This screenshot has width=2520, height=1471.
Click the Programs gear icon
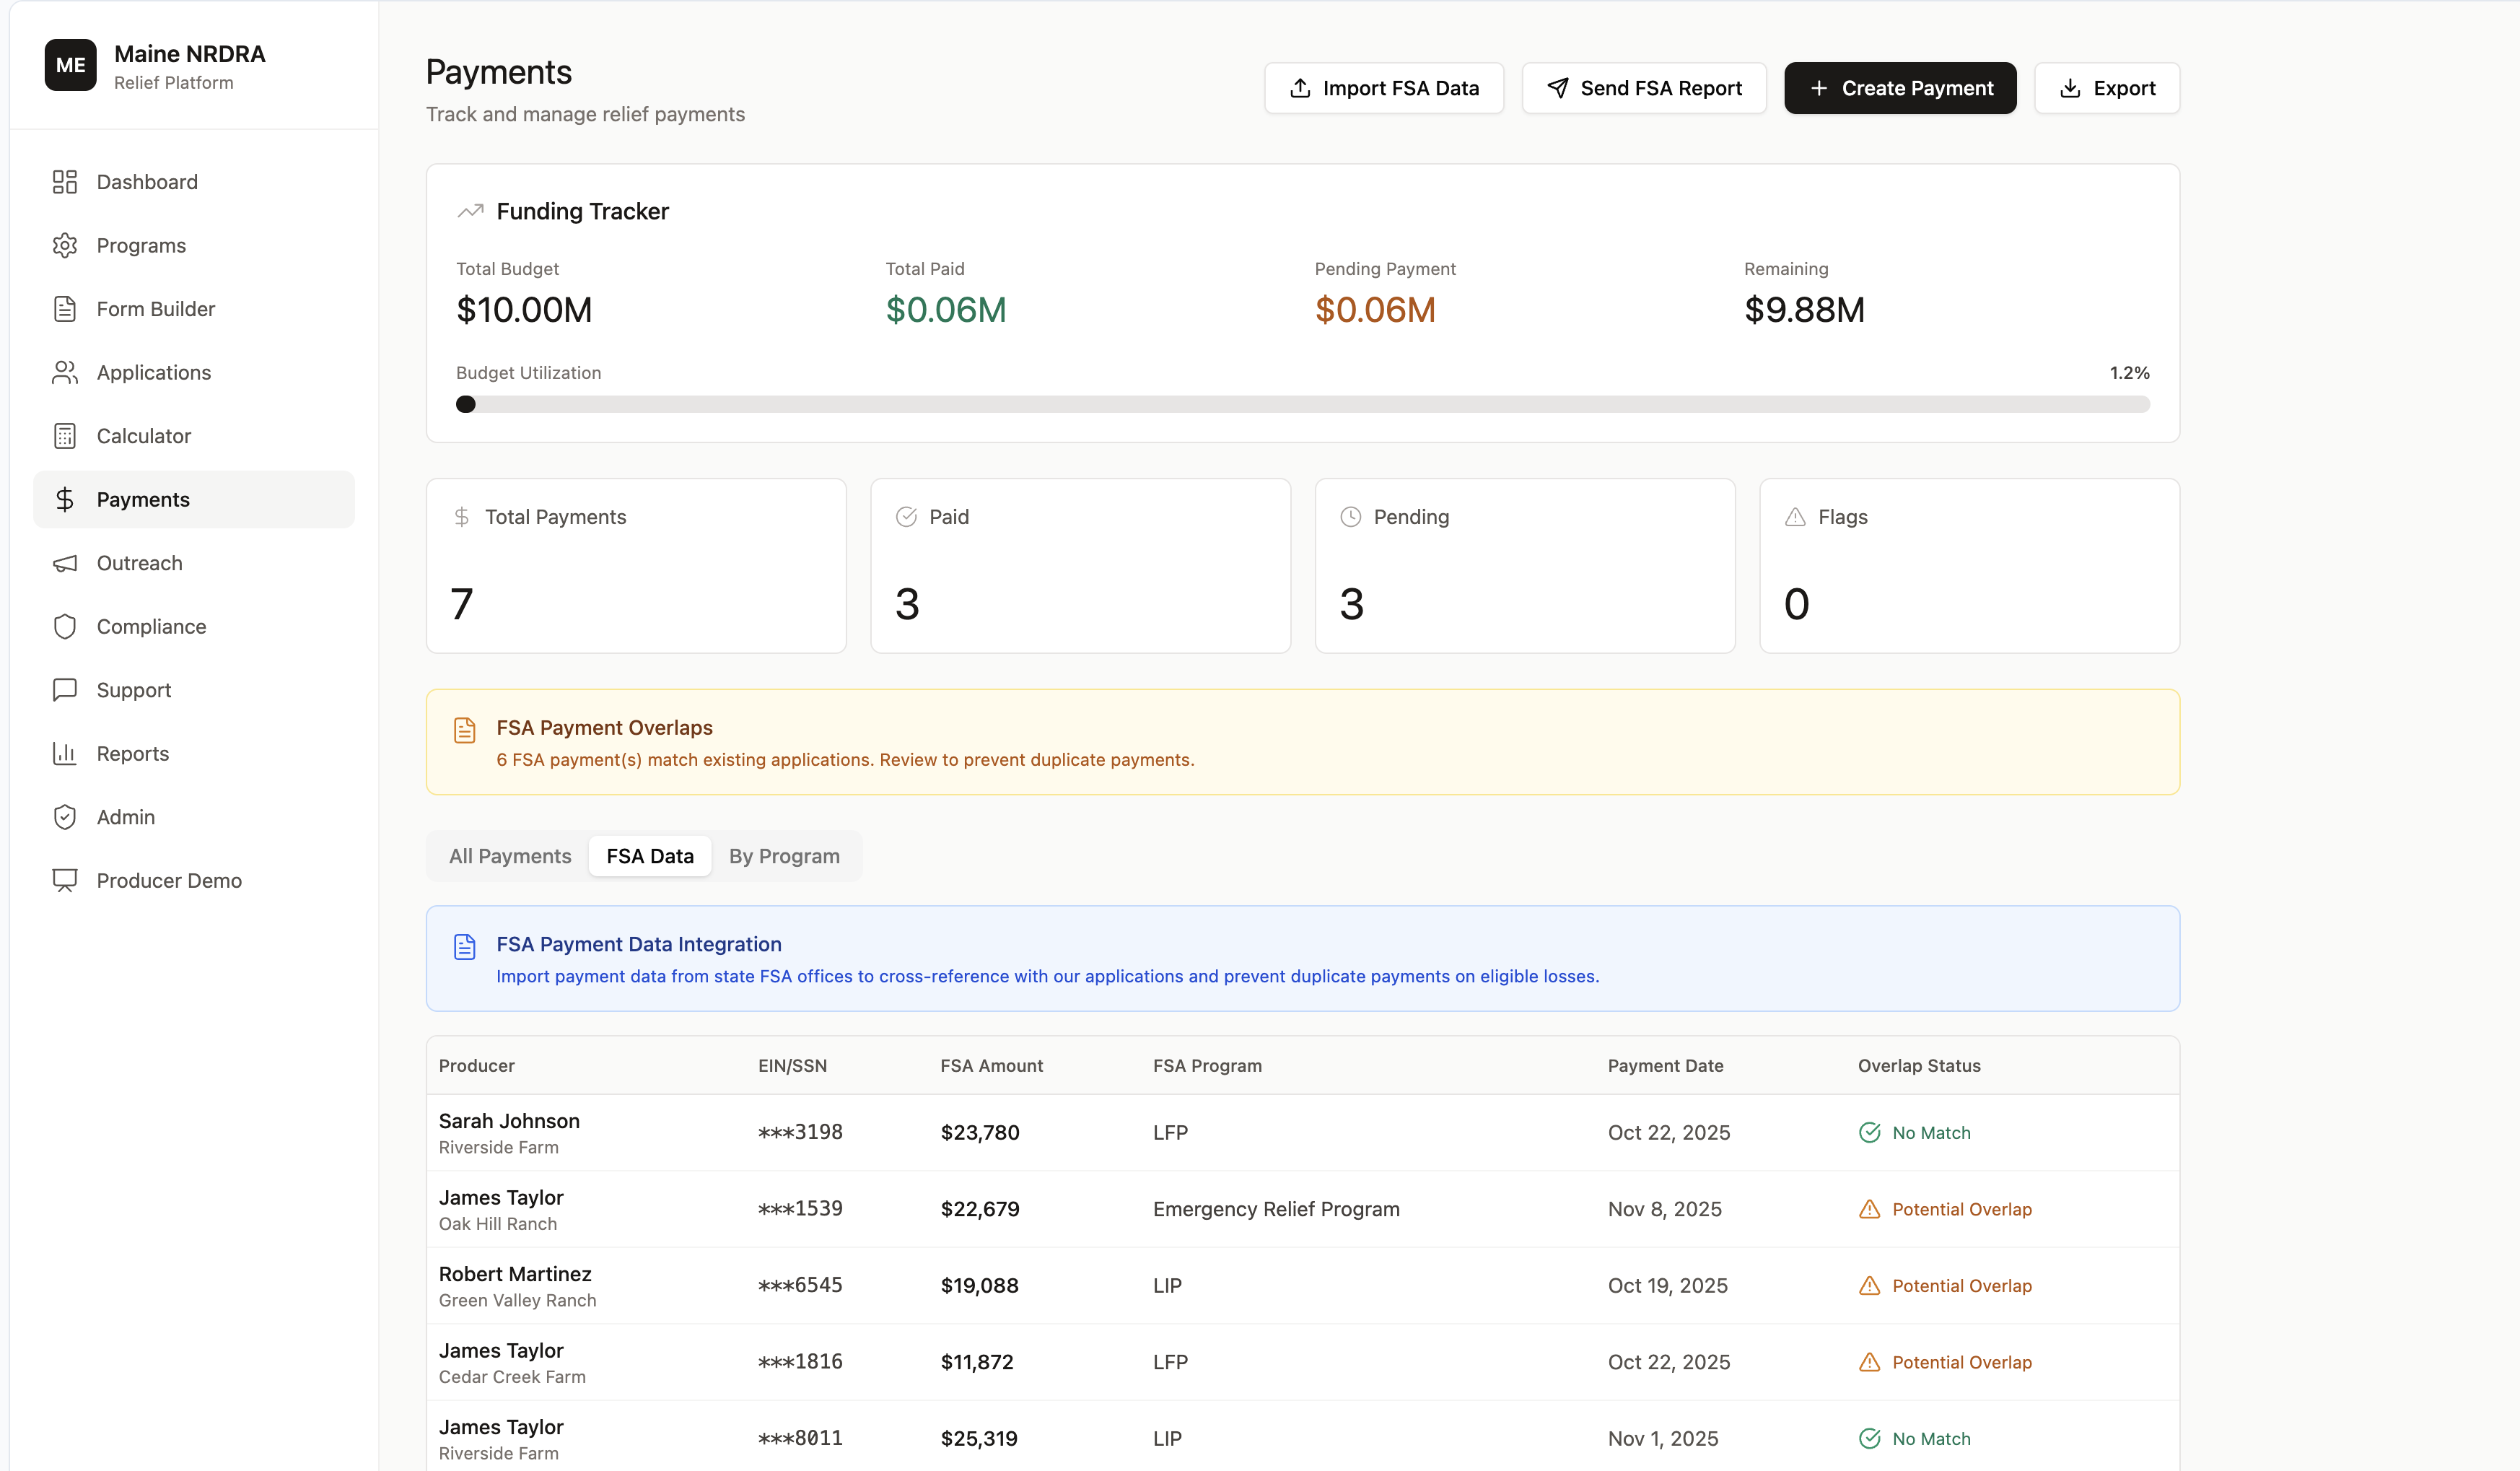click(65, 245)
